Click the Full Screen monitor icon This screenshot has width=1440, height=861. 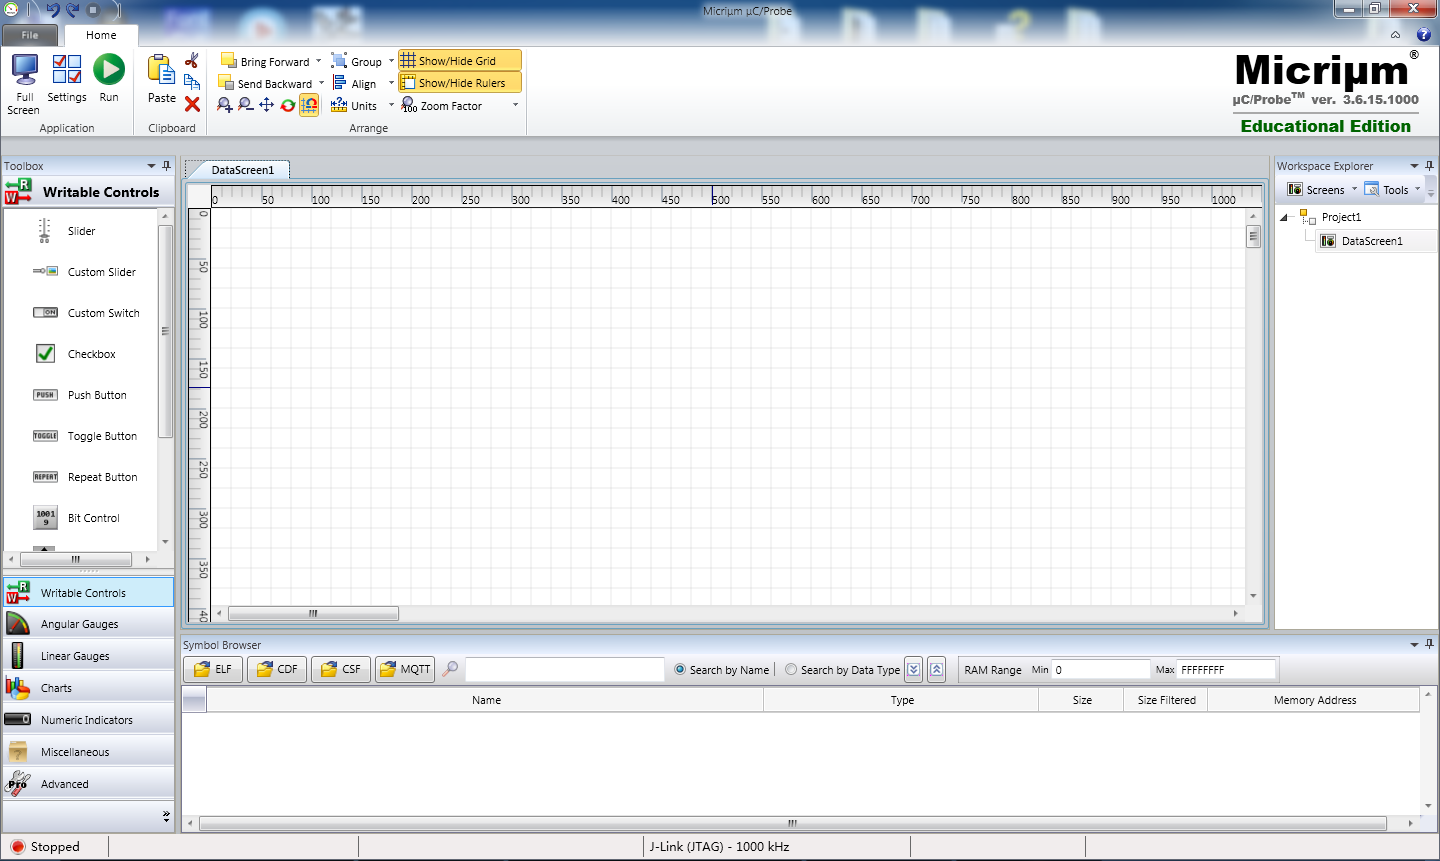point(24,70)
